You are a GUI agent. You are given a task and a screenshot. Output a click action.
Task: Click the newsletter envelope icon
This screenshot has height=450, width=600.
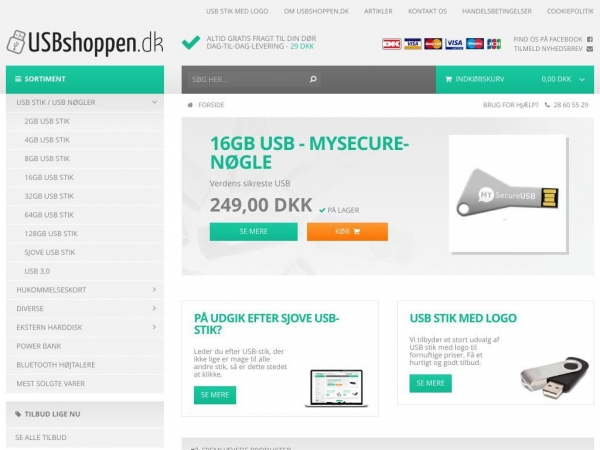click(x=590, y=49)
